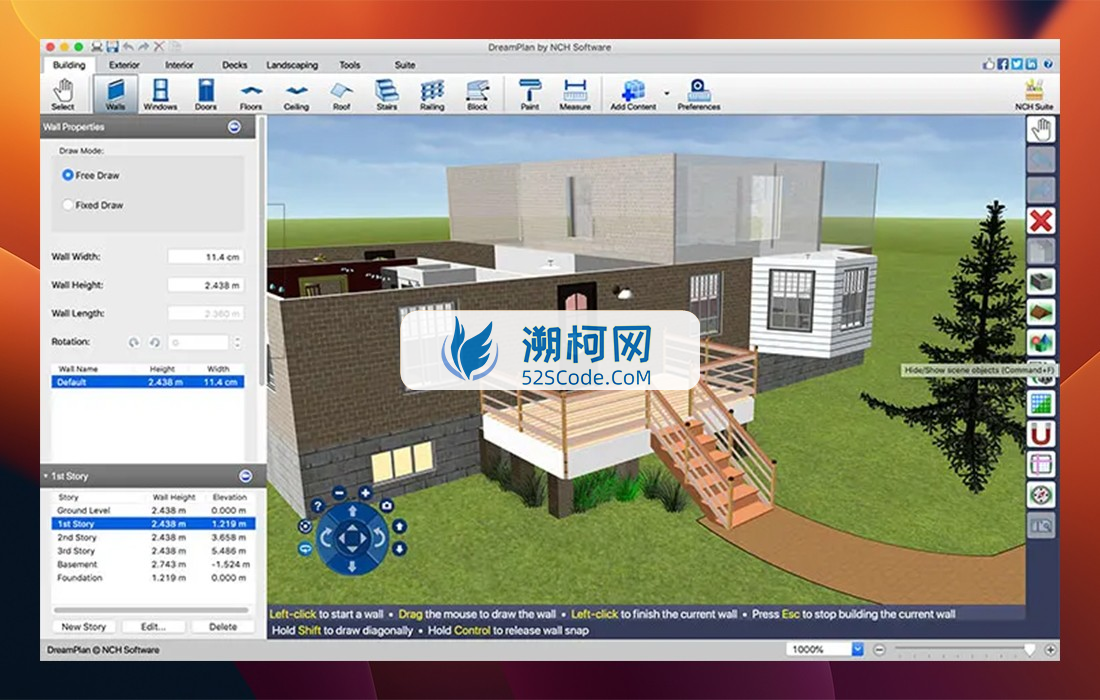This screenshot has height=700, width=1100.
Task: Pick the Select hand tool in the ribbon
Action: coord(62,94)
